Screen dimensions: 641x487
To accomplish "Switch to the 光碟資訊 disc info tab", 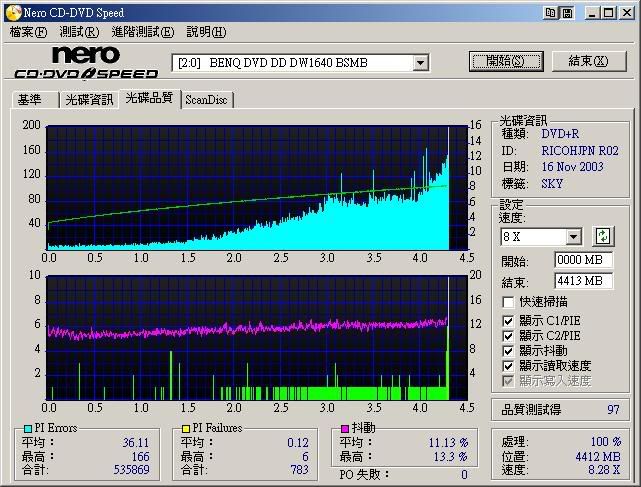I will click(89, 100).
